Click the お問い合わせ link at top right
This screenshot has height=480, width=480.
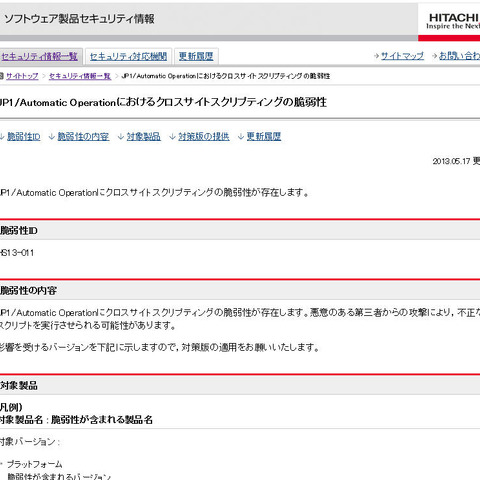(x=459, y=56)
